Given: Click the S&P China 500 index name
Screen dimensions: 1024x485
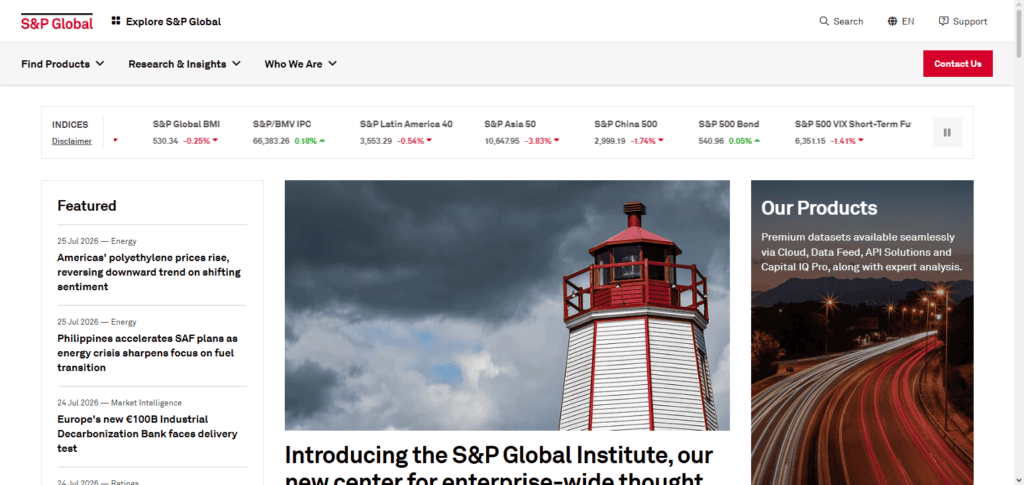Looking at the screenshot, I should [626, 124].
